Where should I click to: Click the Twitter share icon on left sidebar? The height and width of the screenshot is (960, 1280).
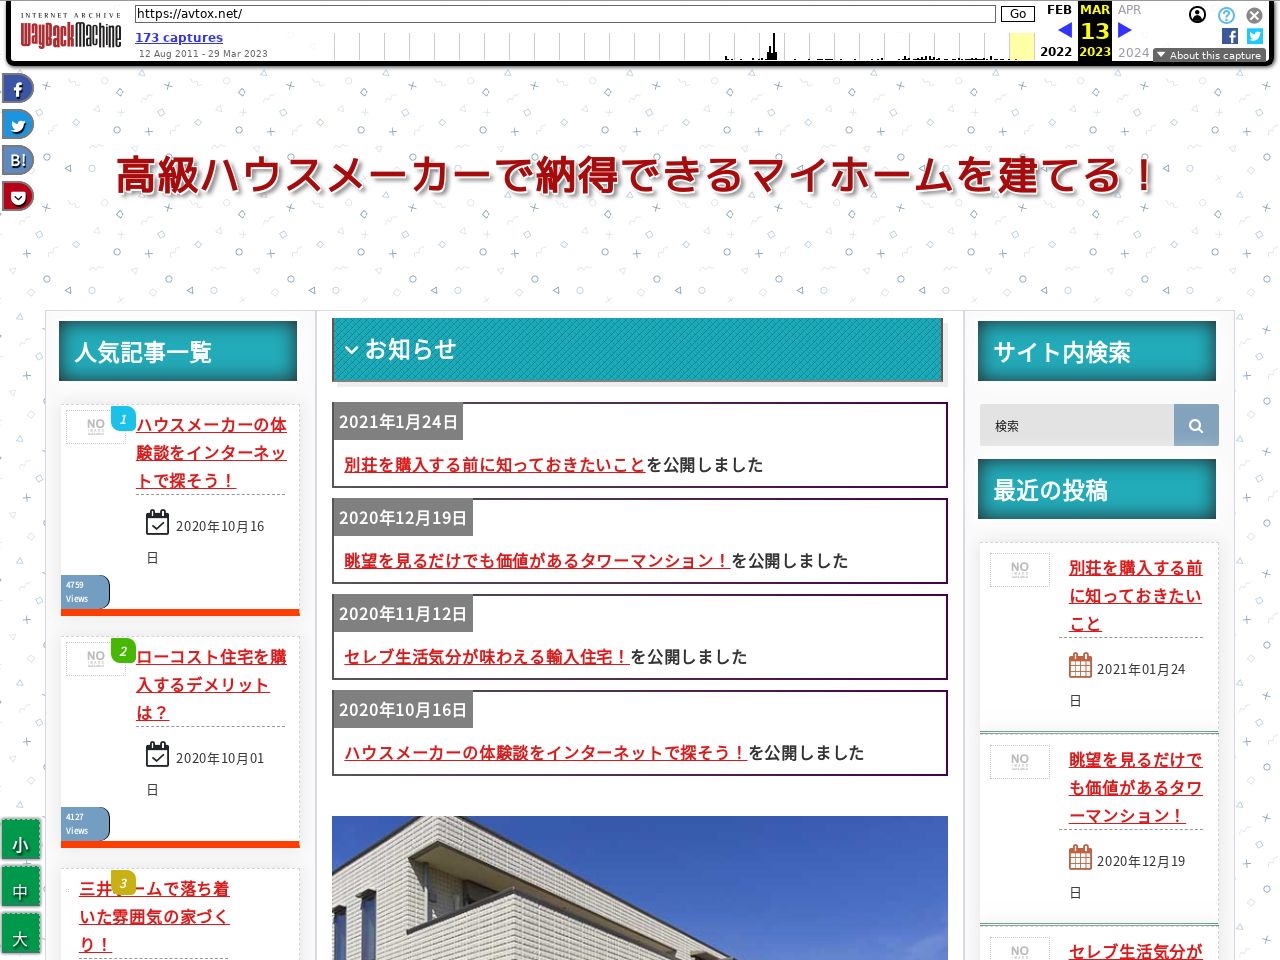pyautogui.click(x=18, y=125)
